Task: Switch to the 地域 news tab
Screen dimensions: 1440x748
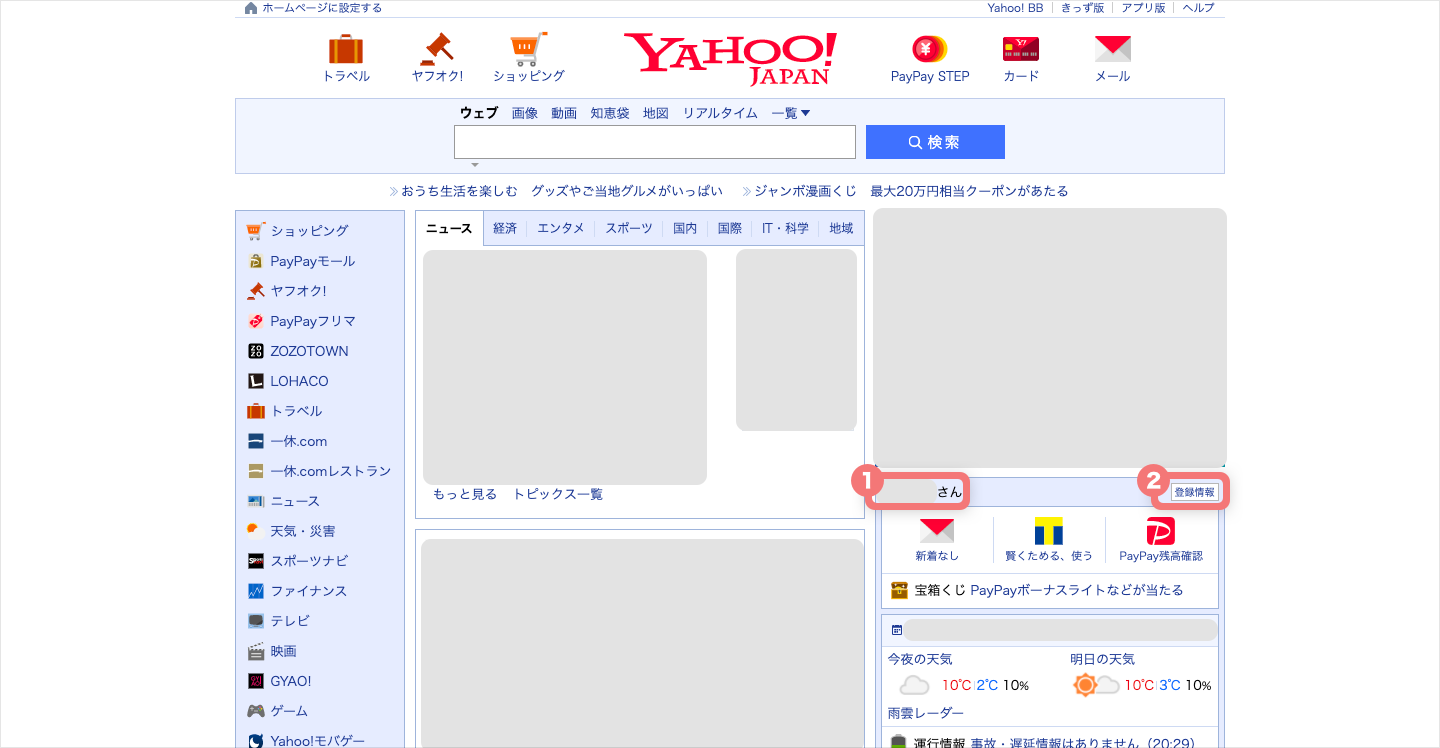Action: click(x=841, y=228)
